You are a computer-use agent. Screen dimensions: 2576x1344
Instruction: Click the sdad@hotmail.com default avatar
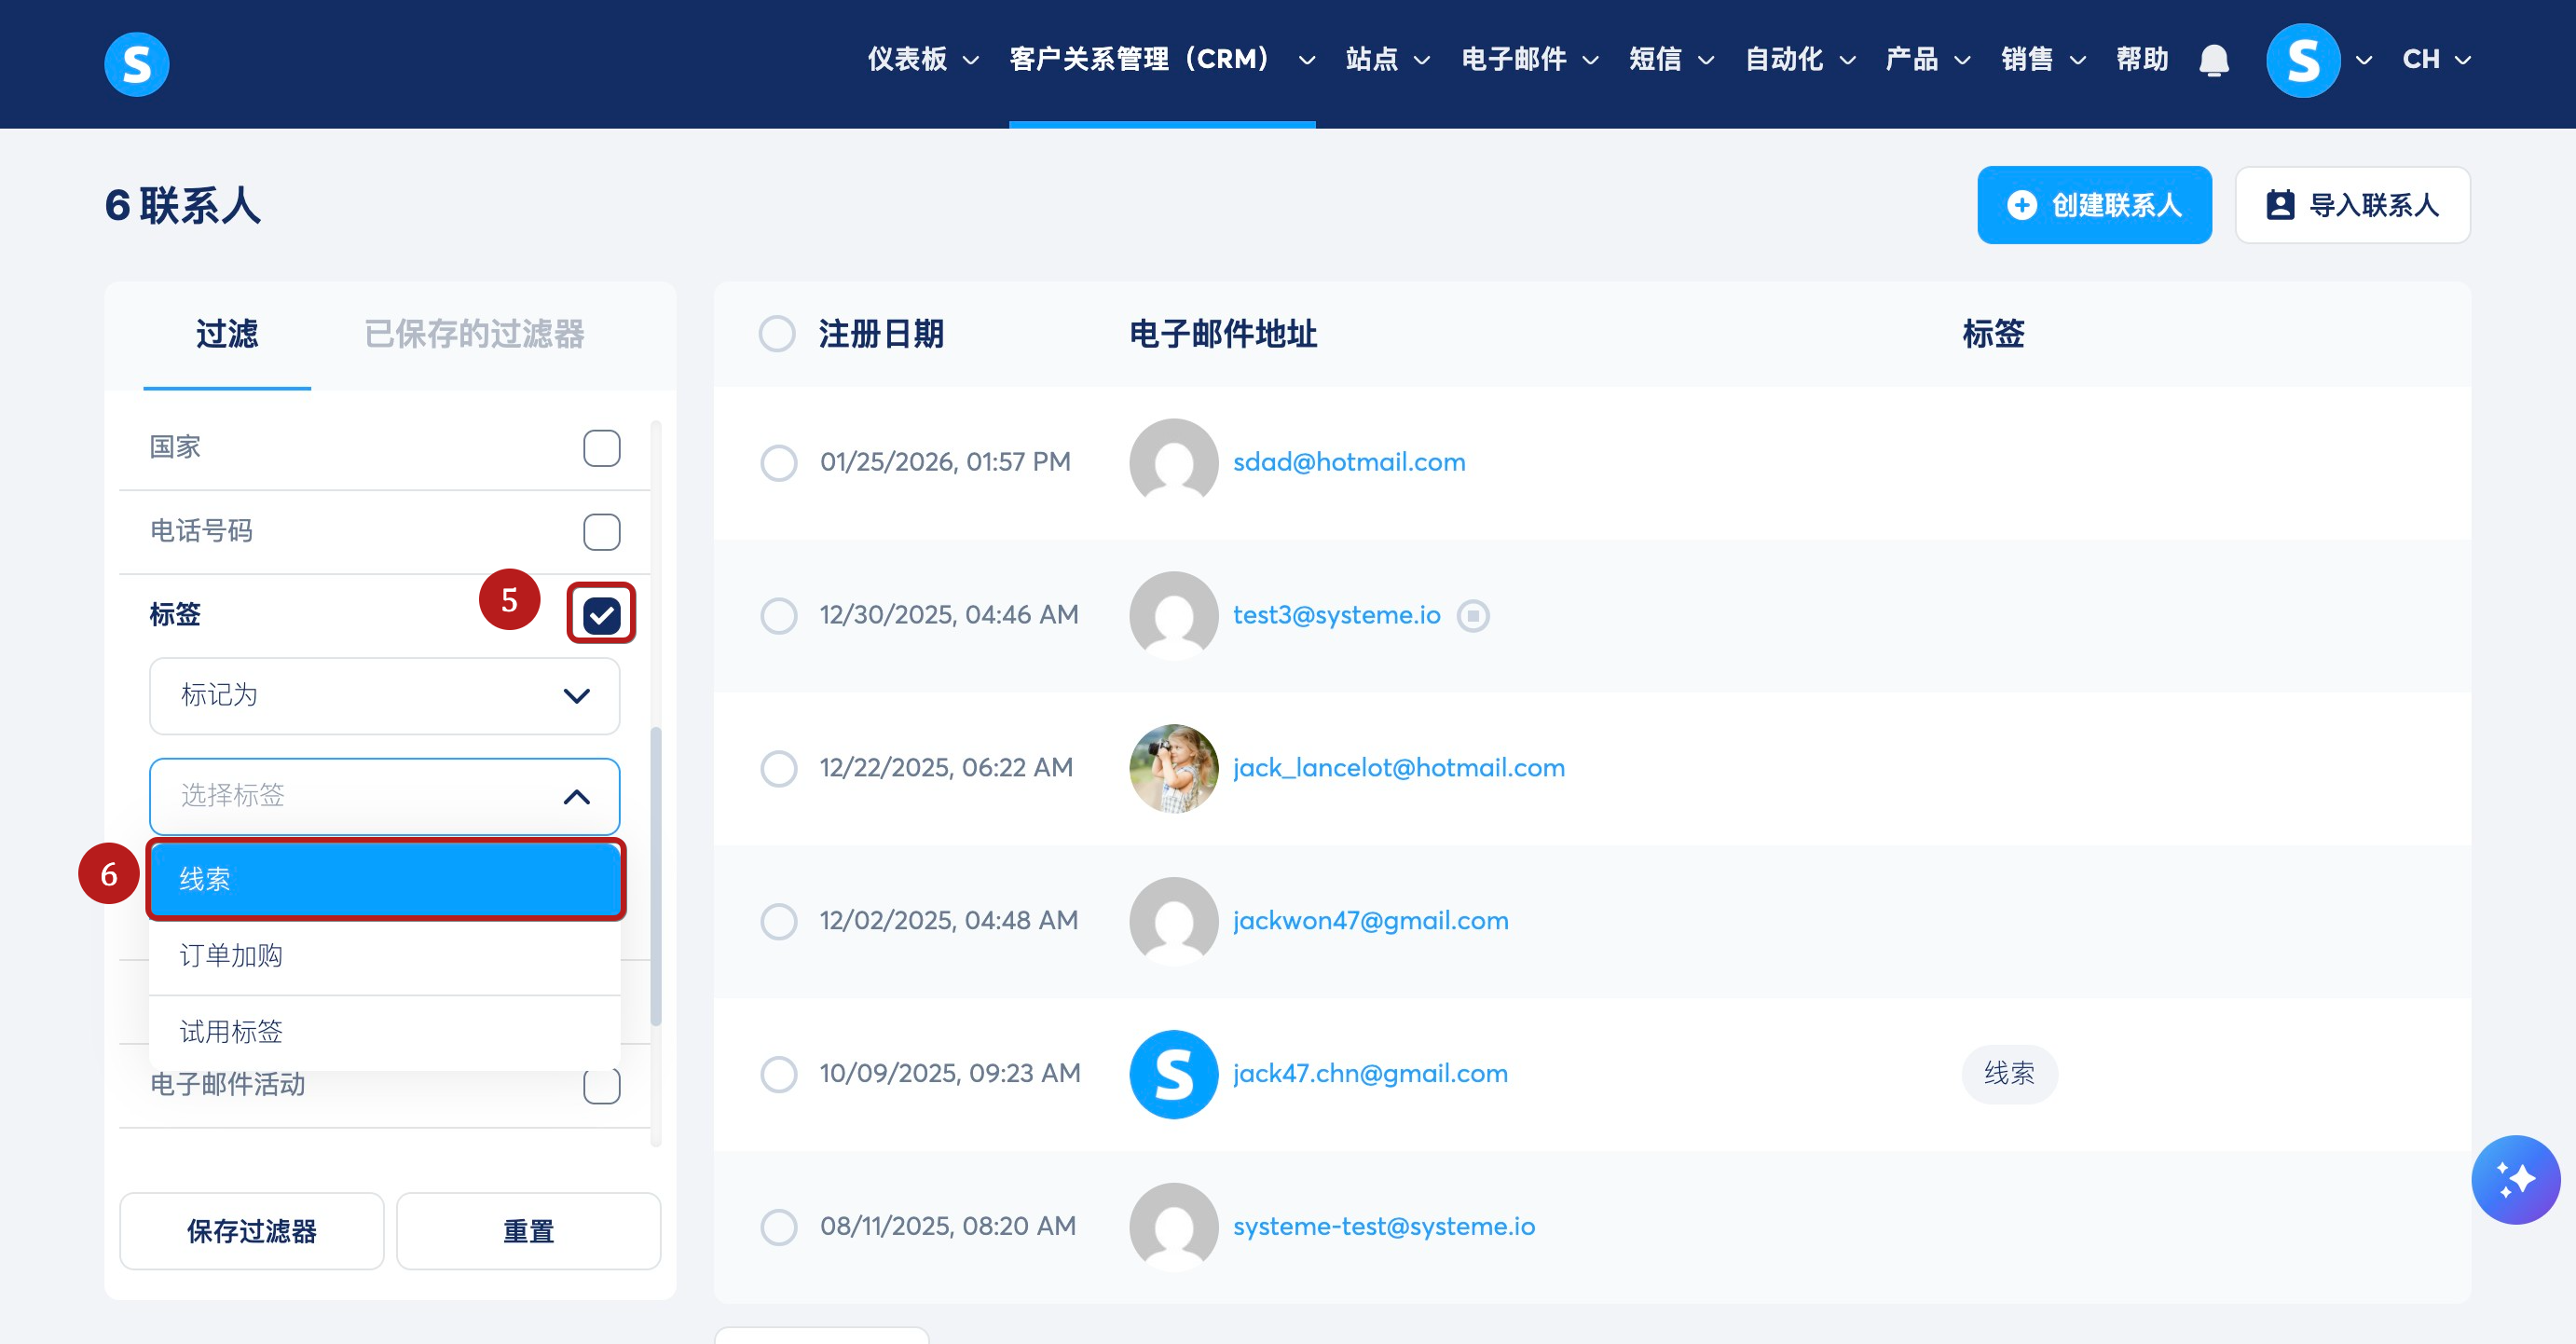(1173, 462)
